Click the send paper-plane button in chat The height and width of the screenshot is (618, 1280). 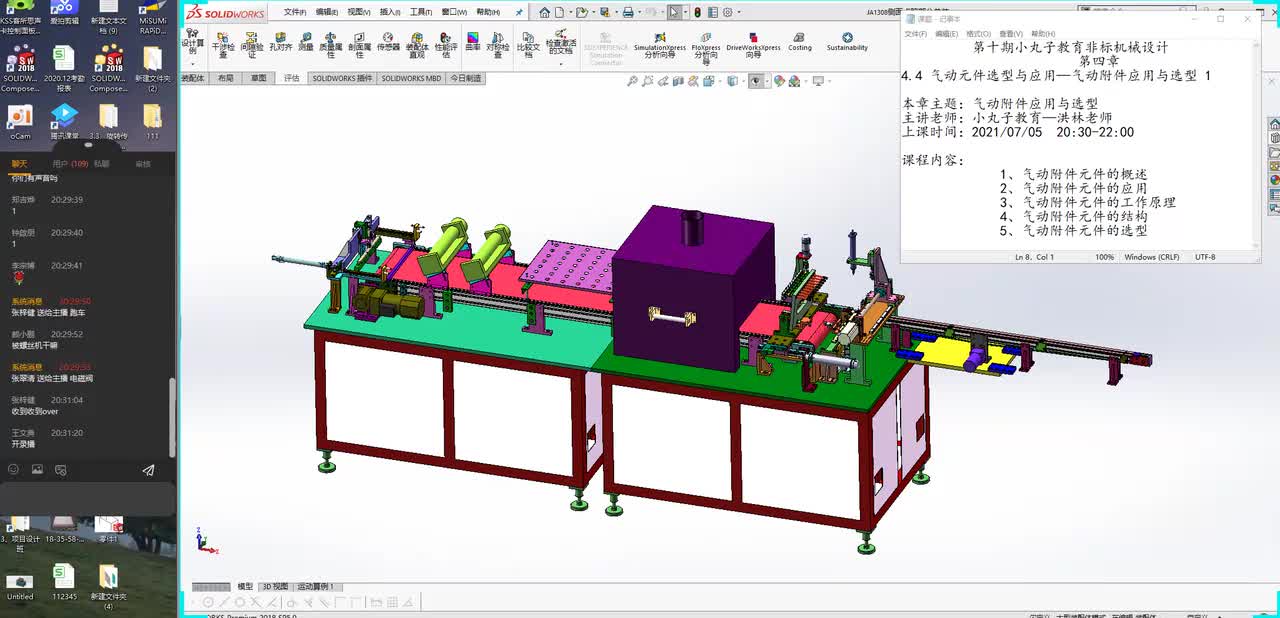148,469
